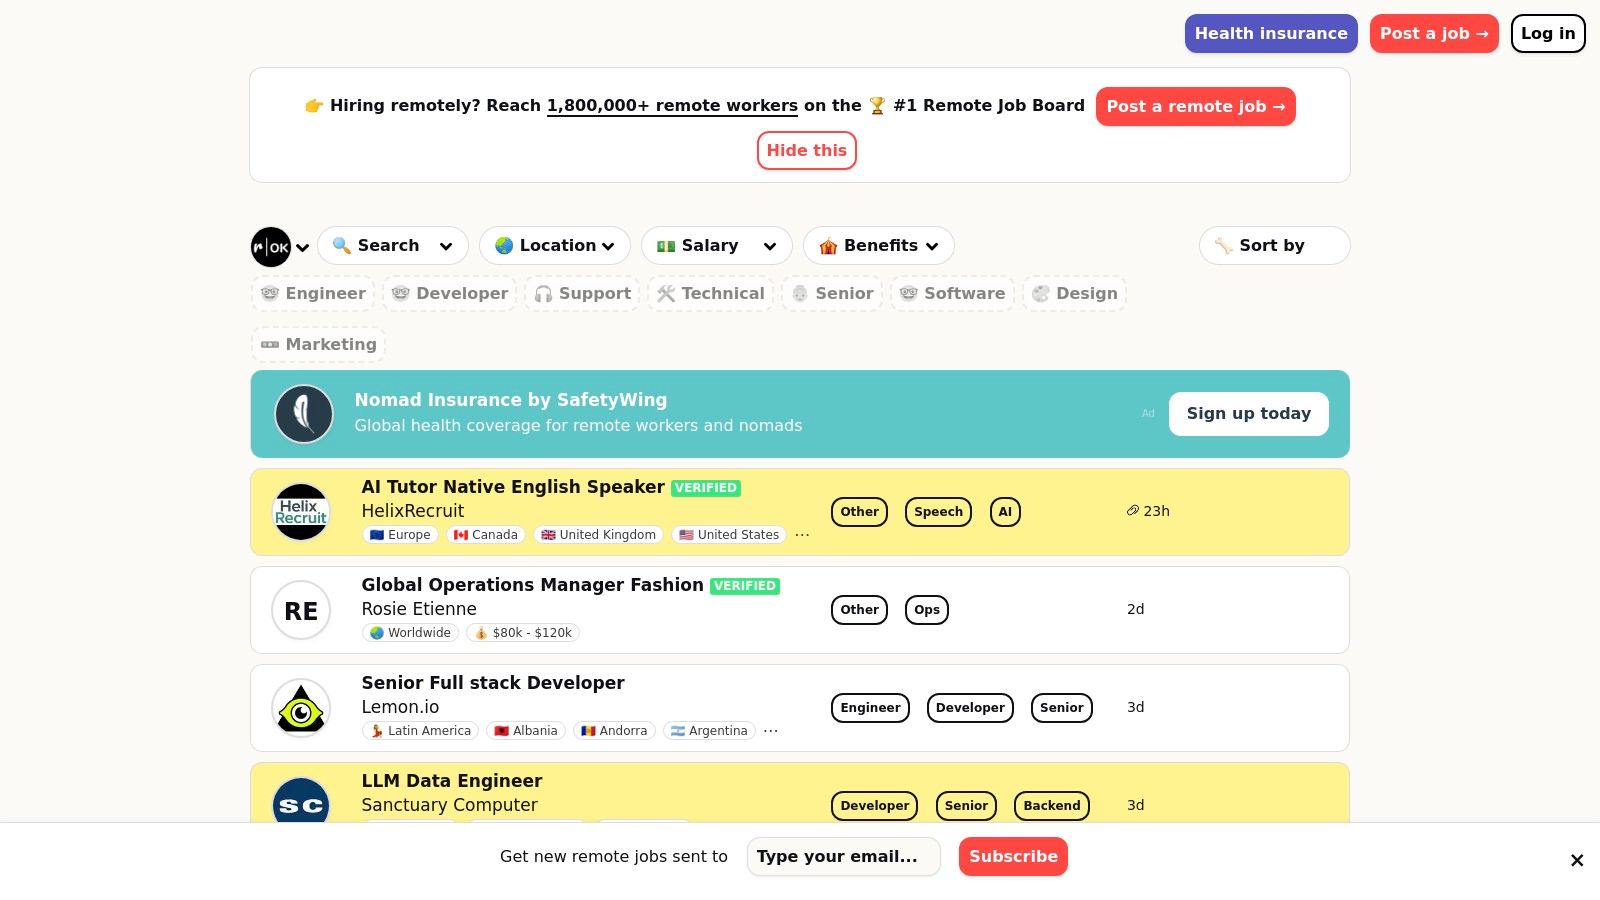The width and height of the screenshot is (1600, 900).
Task: Open the Salary filter dropdown
Action: pyautogui.click(x=717, y=246)
